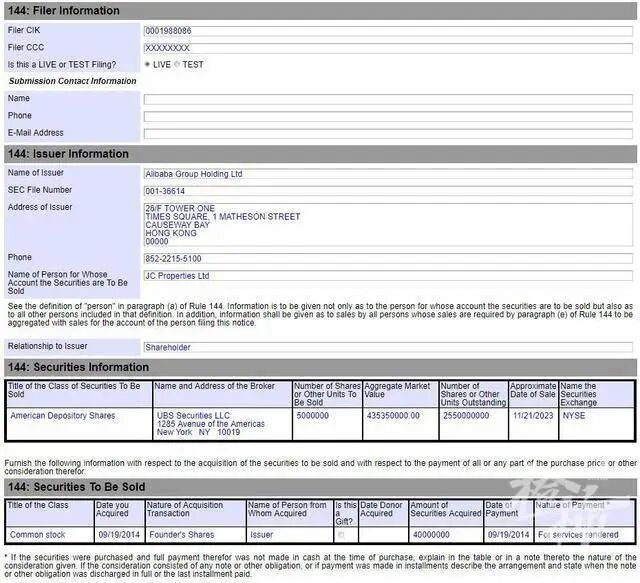The height and width of the screenshot is (583, 640).
Task: Click the '144: Issuer Information' header
Action: coord(320,154)
